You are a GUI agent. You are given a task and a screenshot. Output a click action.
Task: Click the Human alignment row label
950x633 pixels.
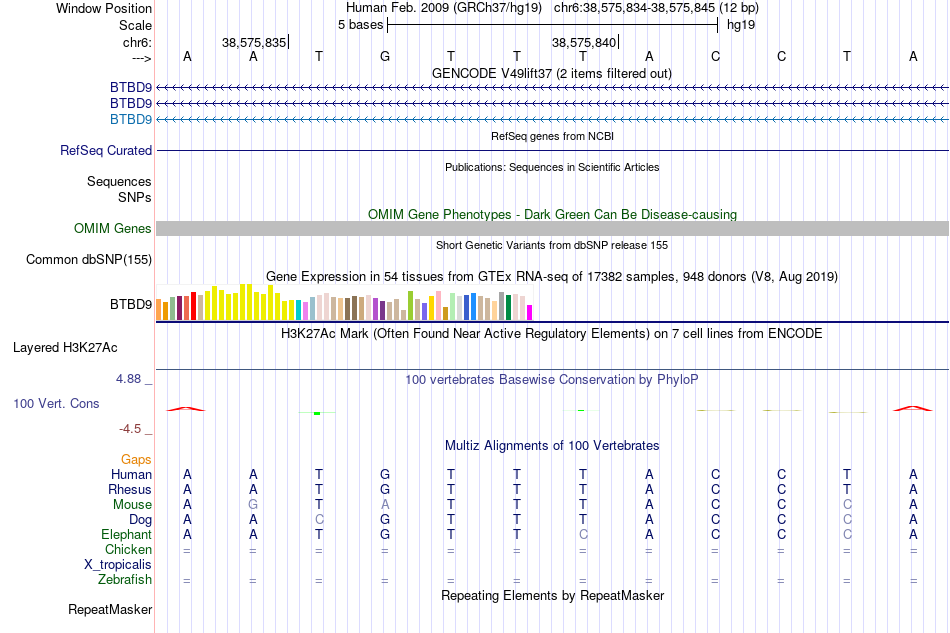click(x=131, y=474)
